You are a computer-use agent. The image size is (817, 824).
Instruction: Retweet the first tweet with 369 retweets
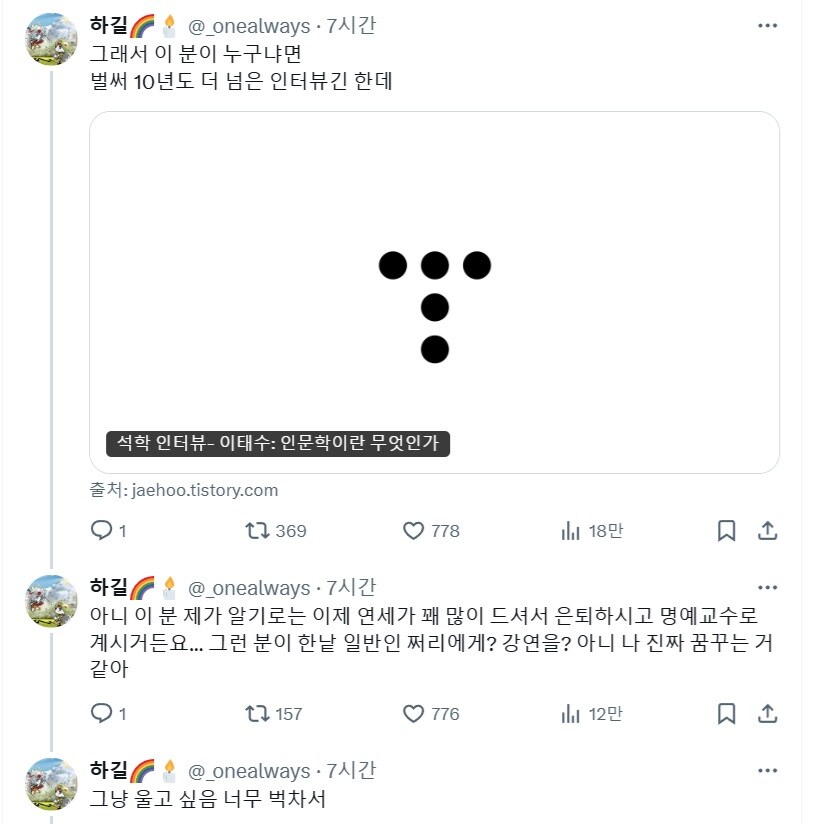(x=258, y=531)
